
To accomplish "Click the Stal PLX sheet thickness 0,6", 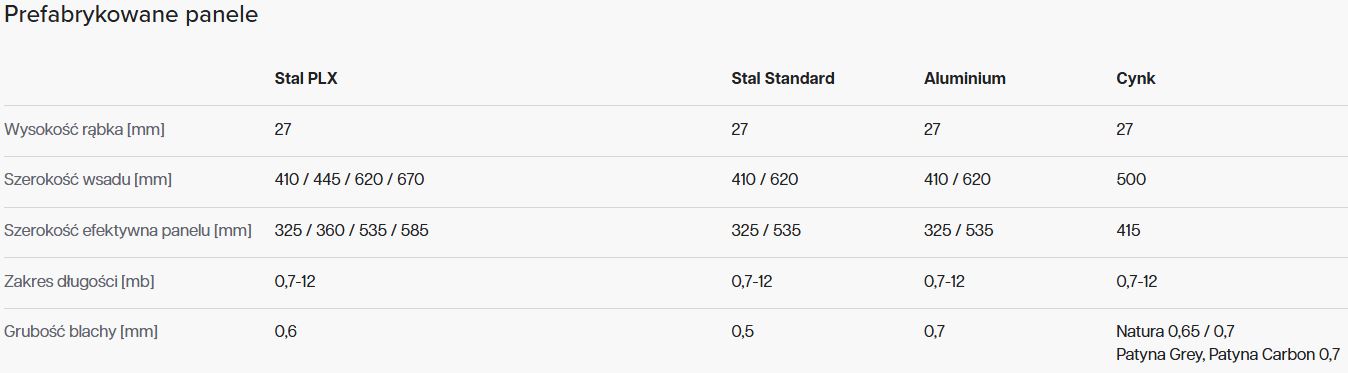I will [x=285, y=331].
